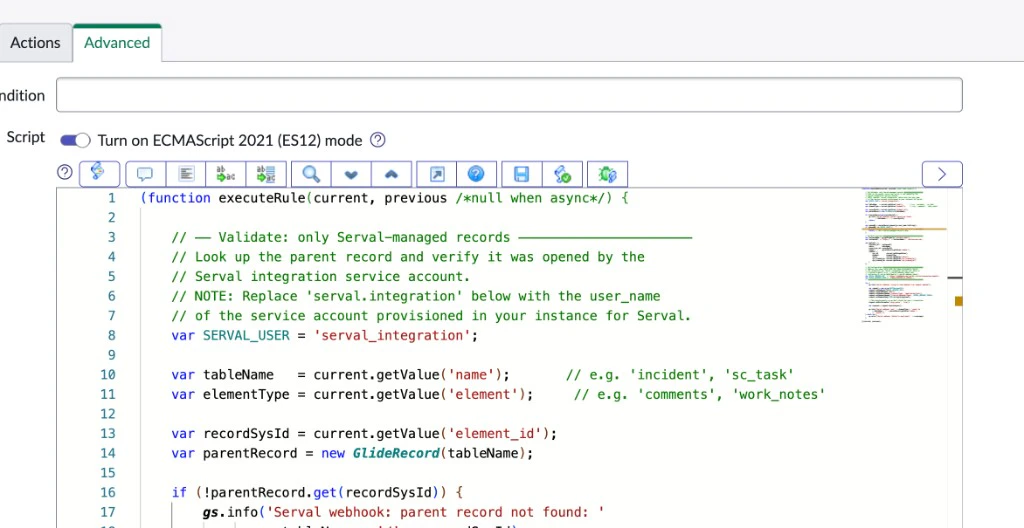This screenshot has width=1024, height=528.
Task: Click help icon left of editor toolbar
Action: tap(65, 172)
